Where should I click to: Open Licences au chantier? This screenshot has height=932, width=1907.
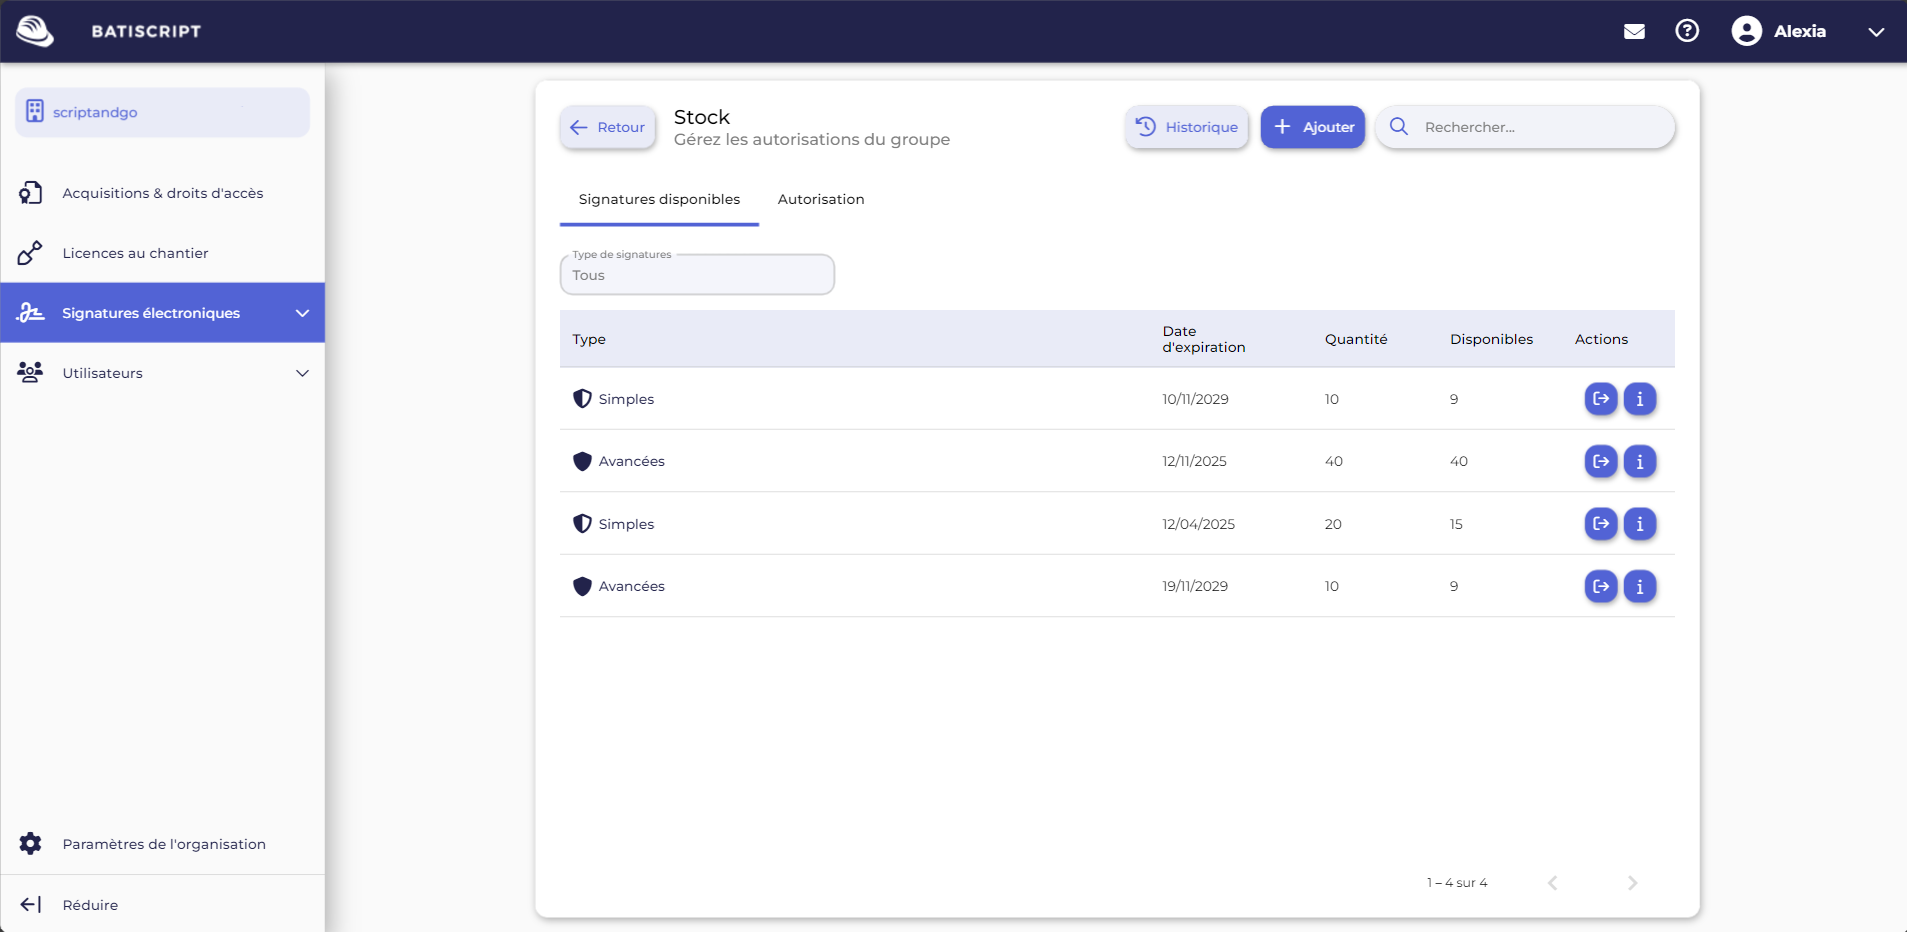tap(162, 253)
